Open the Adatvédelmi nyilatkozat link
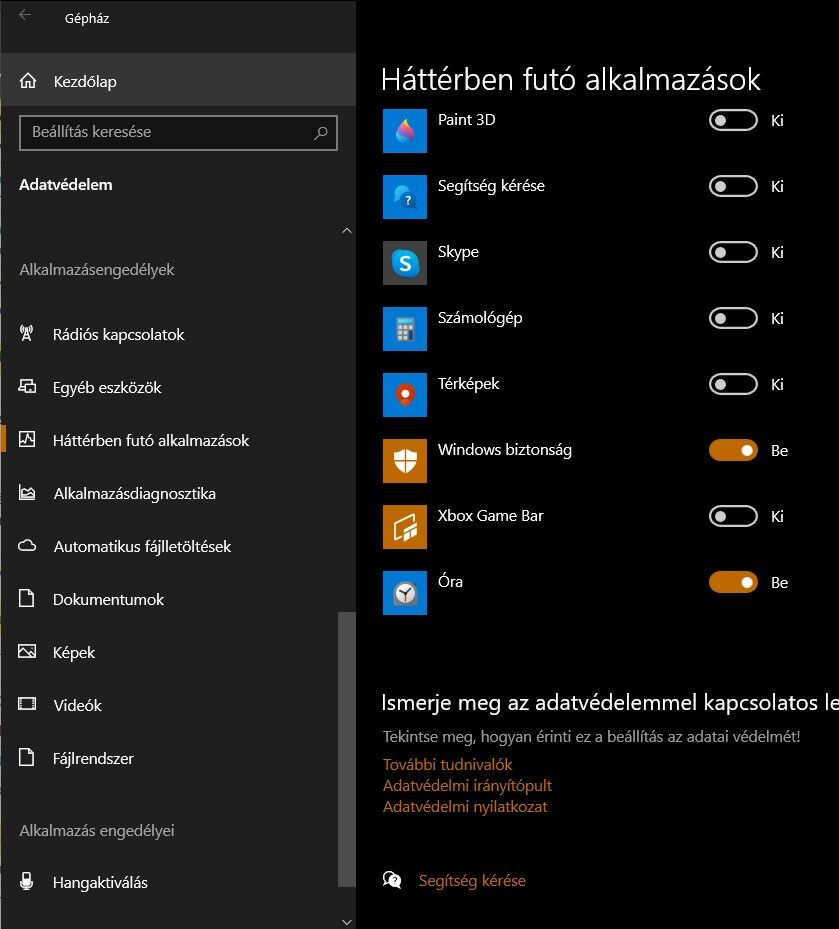This screenshot has height=929, width=839. point(465,806)
